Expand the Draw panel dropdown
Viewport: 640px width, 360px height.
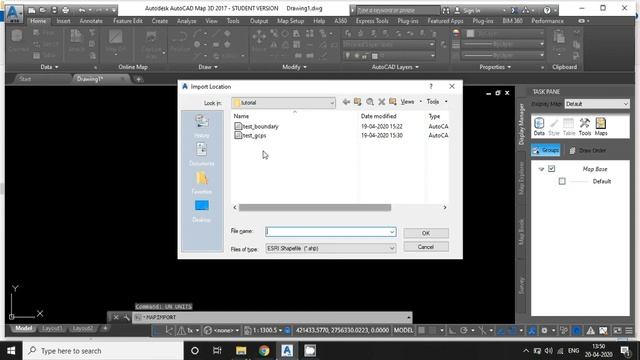pyautogui.click(x=208, y=67)
